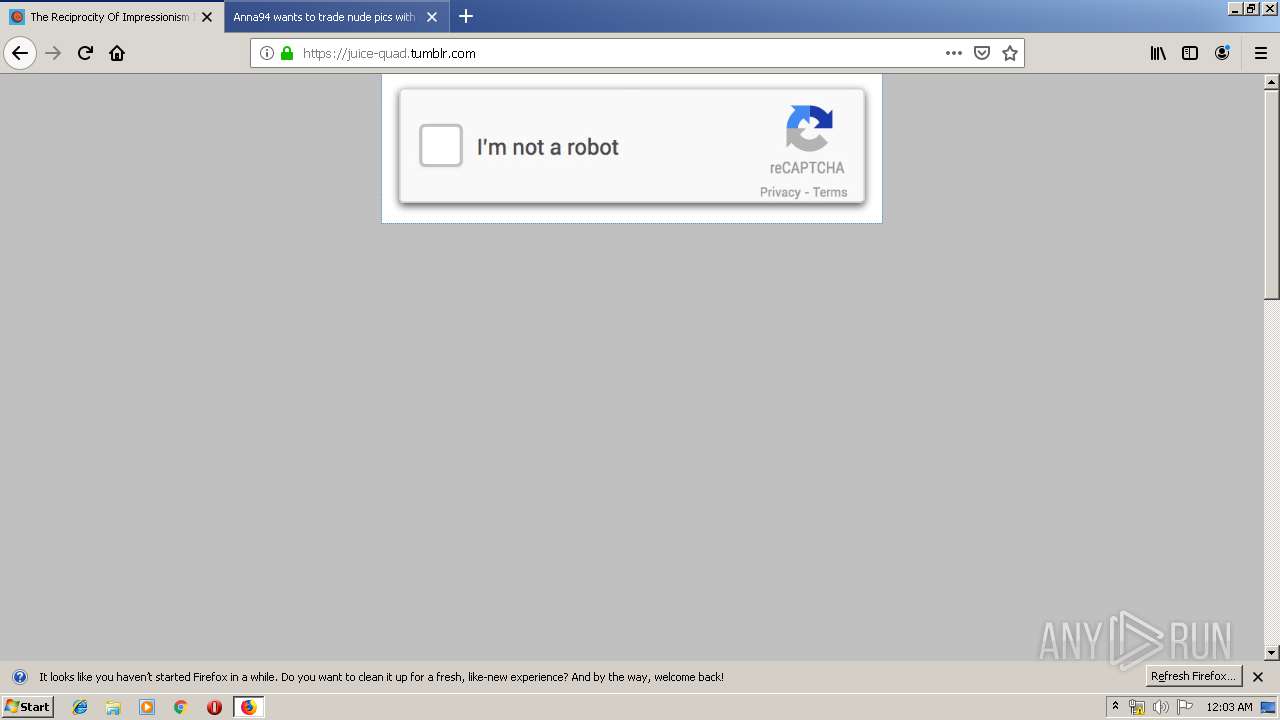Open the Library view
Viewport: 1280px width, 720px height.
click(x=1158, y=53)
